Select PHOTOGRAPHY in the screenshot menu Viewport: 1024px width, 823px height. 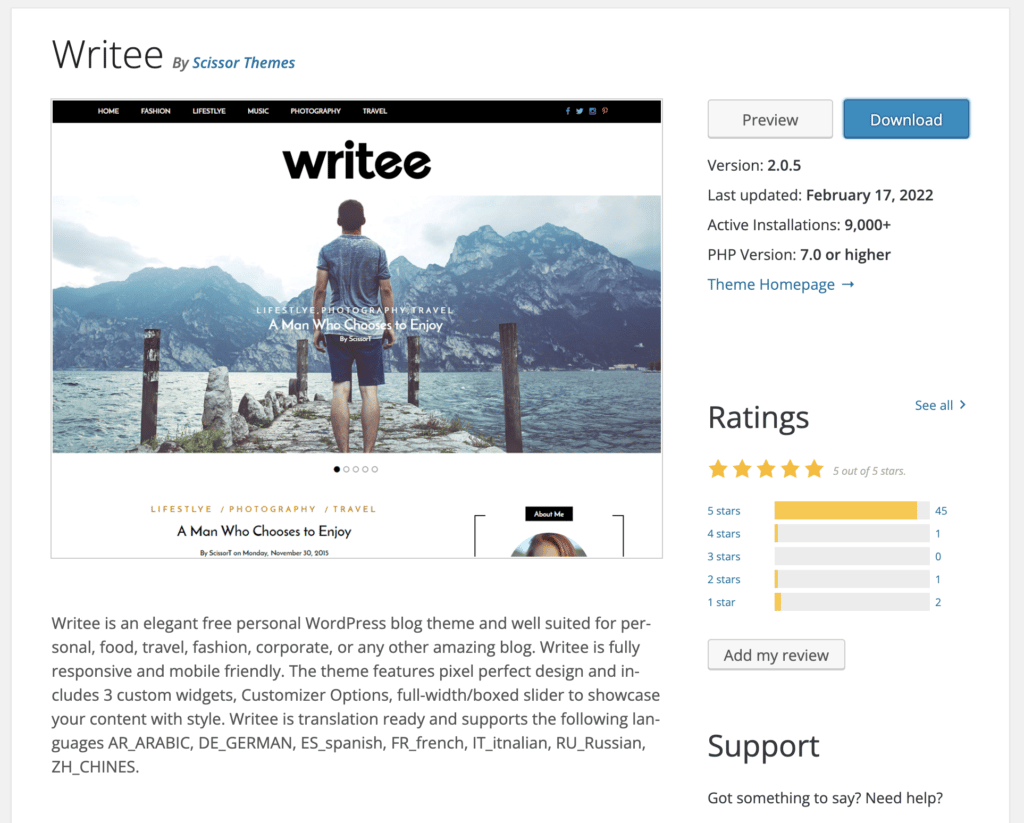point(315,111)
